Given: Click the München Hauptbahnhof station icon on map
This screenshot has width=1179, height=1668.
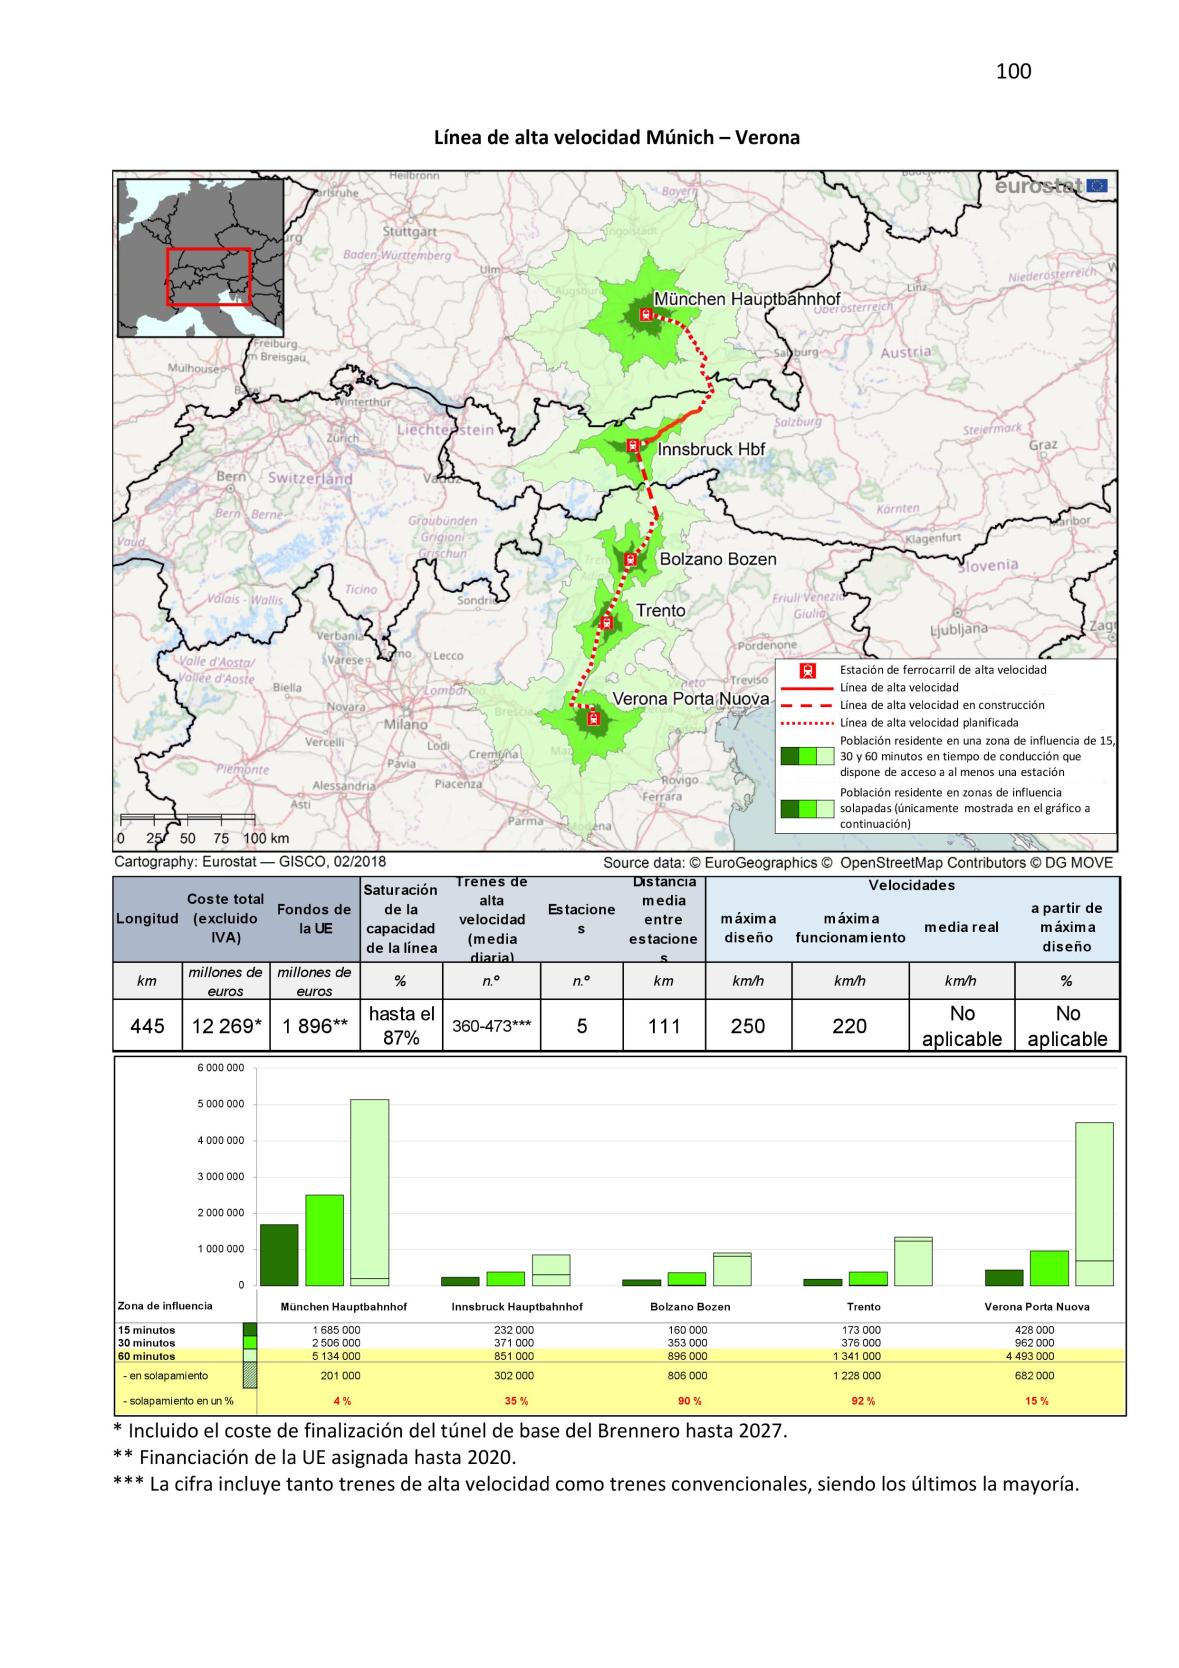Looking at the screenshot, I should tap(645, 314).
